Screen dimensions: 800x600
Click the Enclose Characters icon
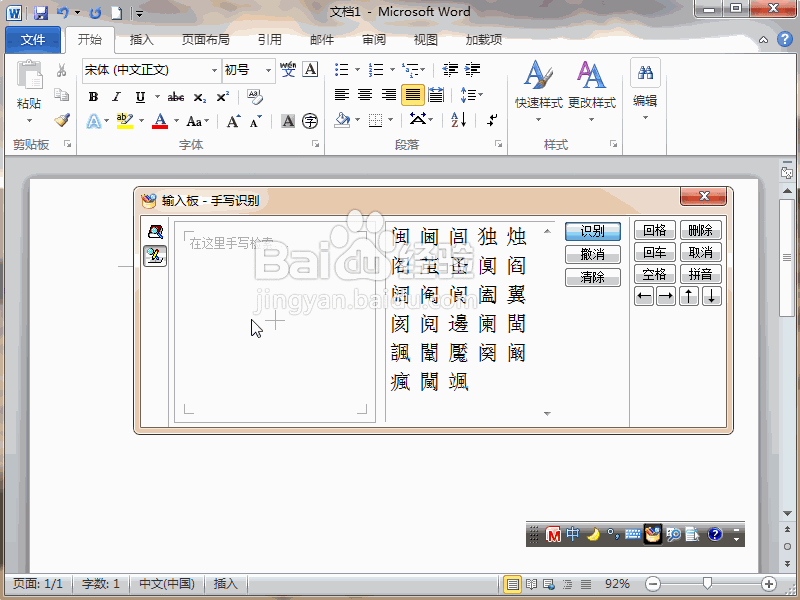310,121
